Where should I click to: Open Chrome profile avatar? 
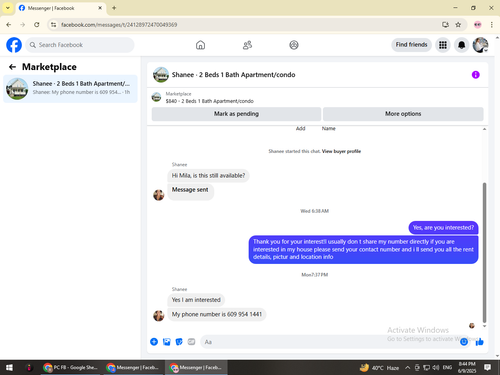click(478, 25)
